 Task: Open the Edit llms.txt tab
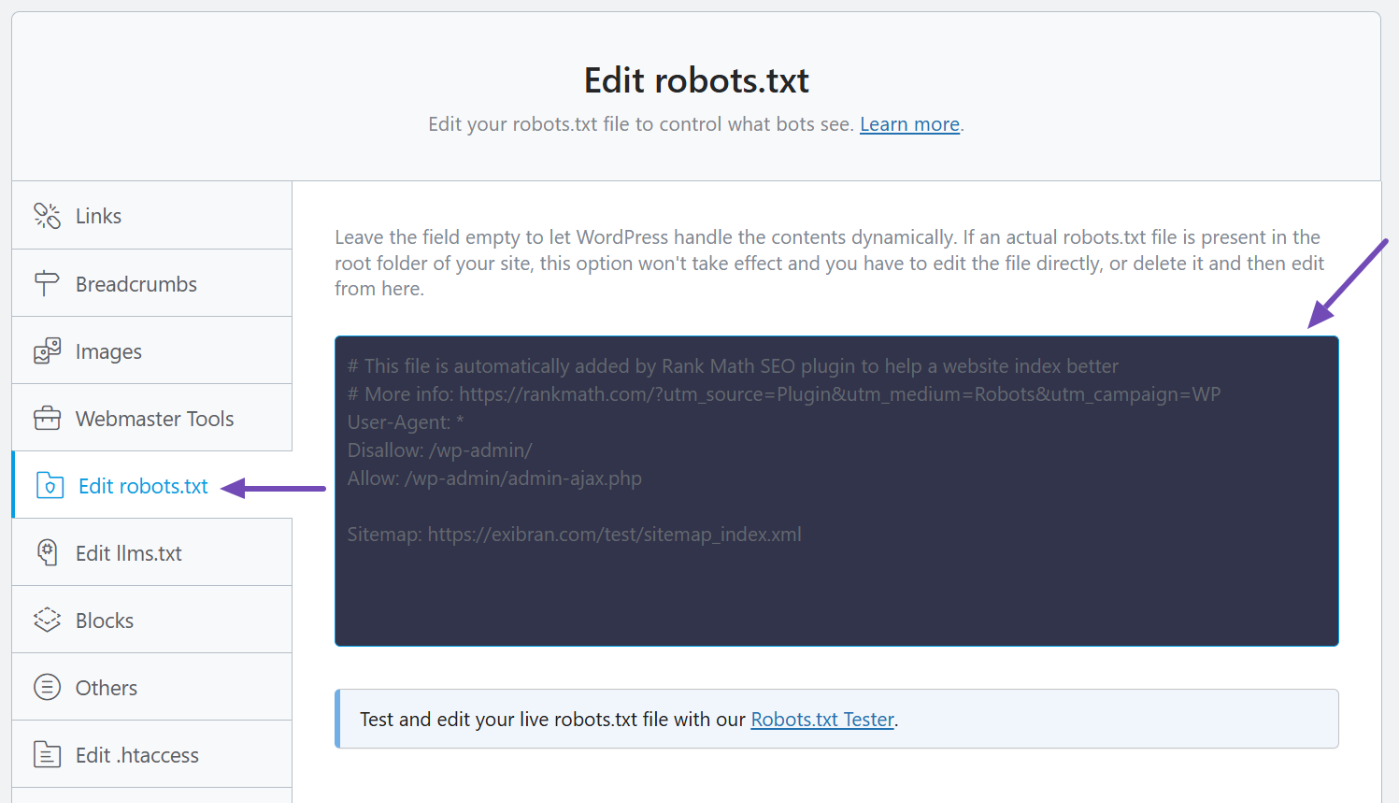coord(152,552)
